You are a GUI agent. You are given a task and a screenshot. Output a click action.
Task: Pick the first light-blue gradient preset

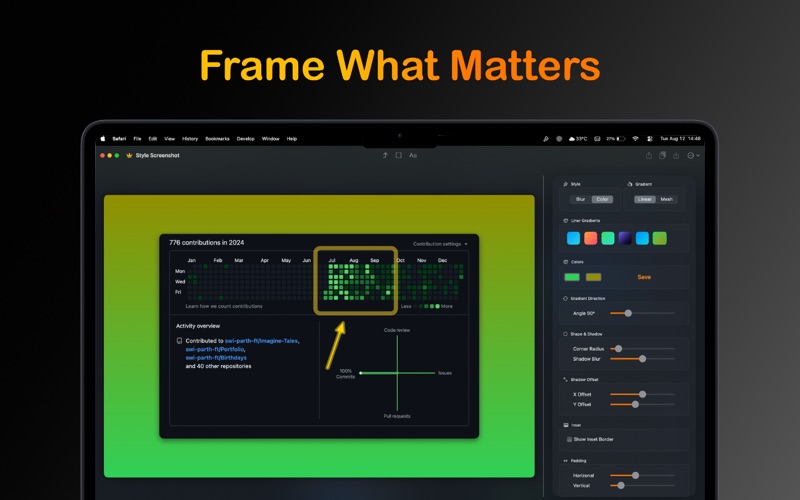tap(573, 238)
